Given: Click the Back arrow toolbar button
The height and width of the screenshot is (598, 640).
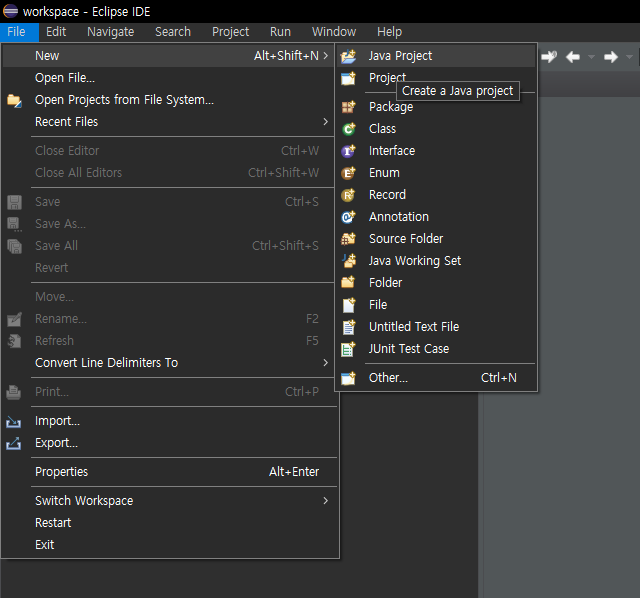Looking at the screenshot, I should pyautogui.click(x=573, y=57).
